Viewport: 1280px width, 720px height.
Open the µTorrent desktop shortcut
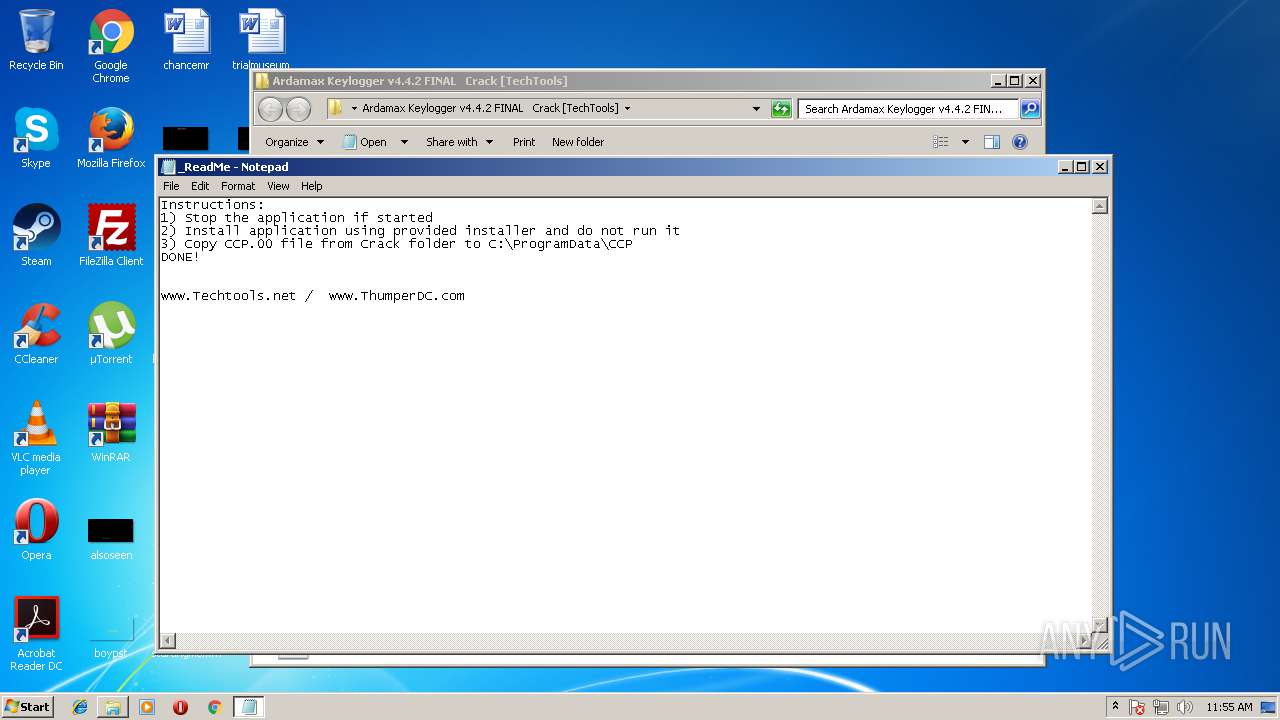coord(111,334)
